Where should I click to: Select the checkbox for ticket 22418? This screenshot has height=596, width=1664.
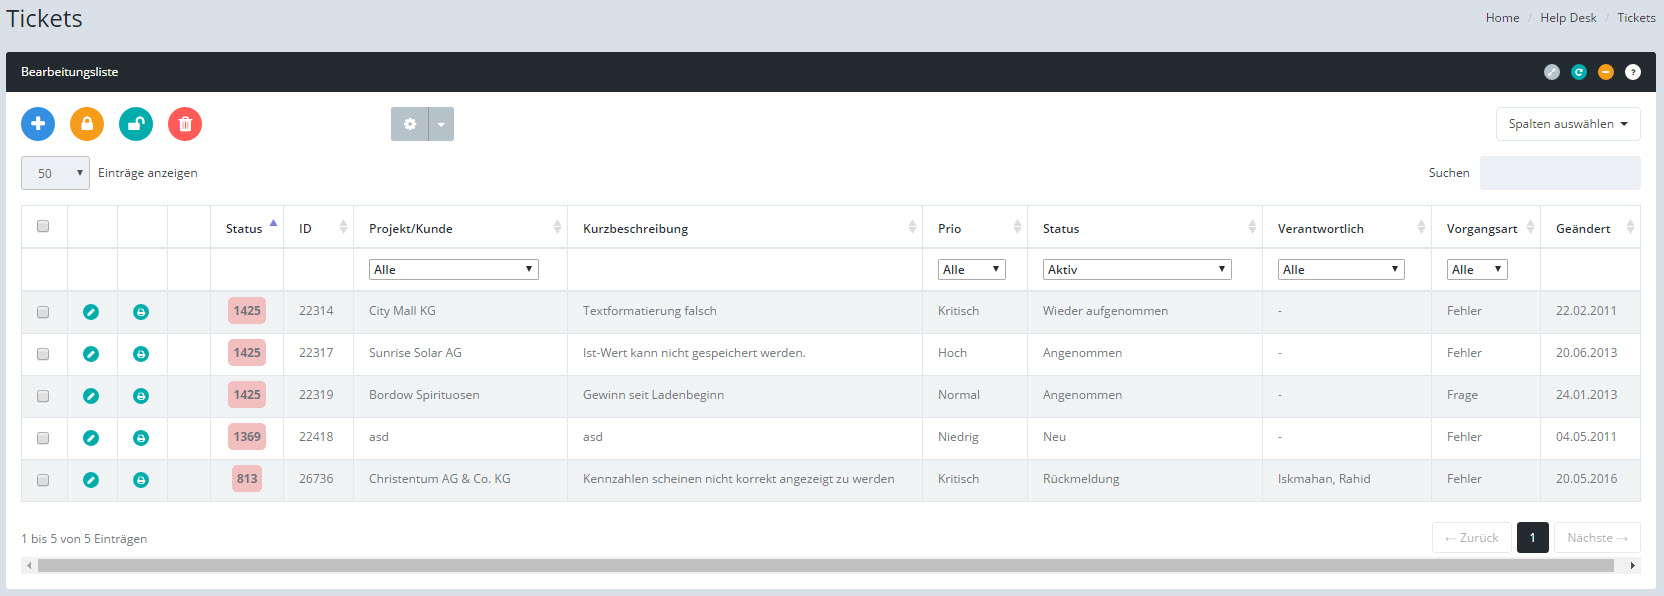click(43, 438)
